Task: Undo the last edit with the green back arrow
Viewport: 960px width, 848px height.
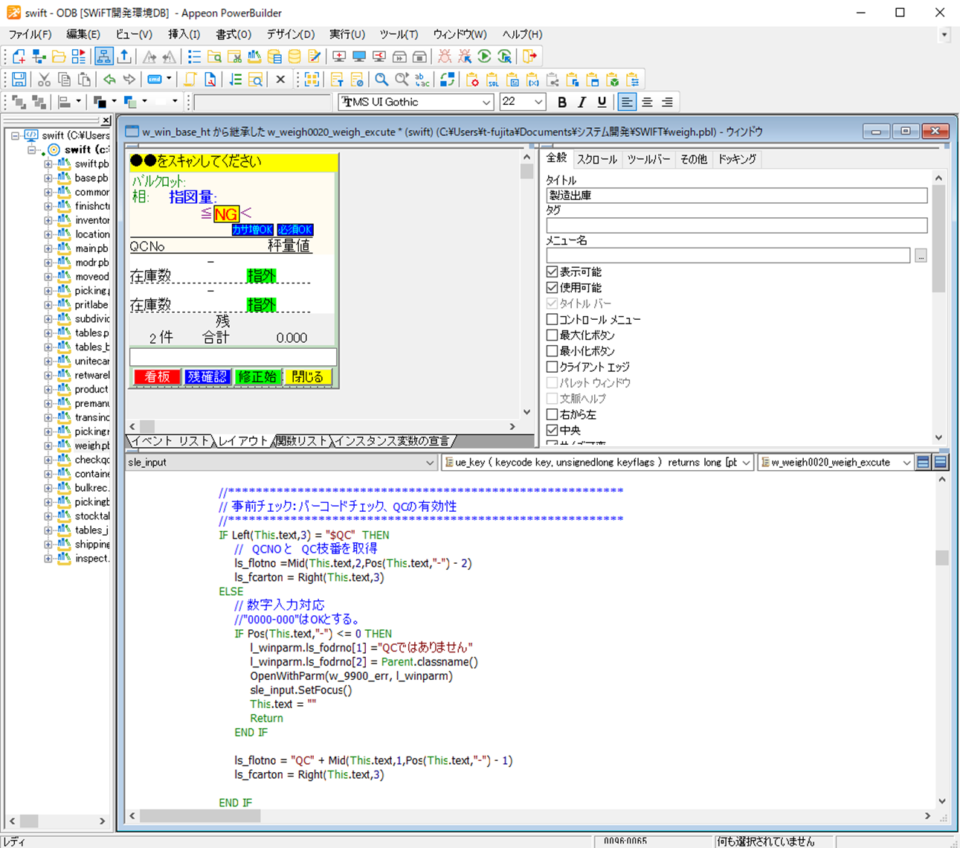Action: 112,79
